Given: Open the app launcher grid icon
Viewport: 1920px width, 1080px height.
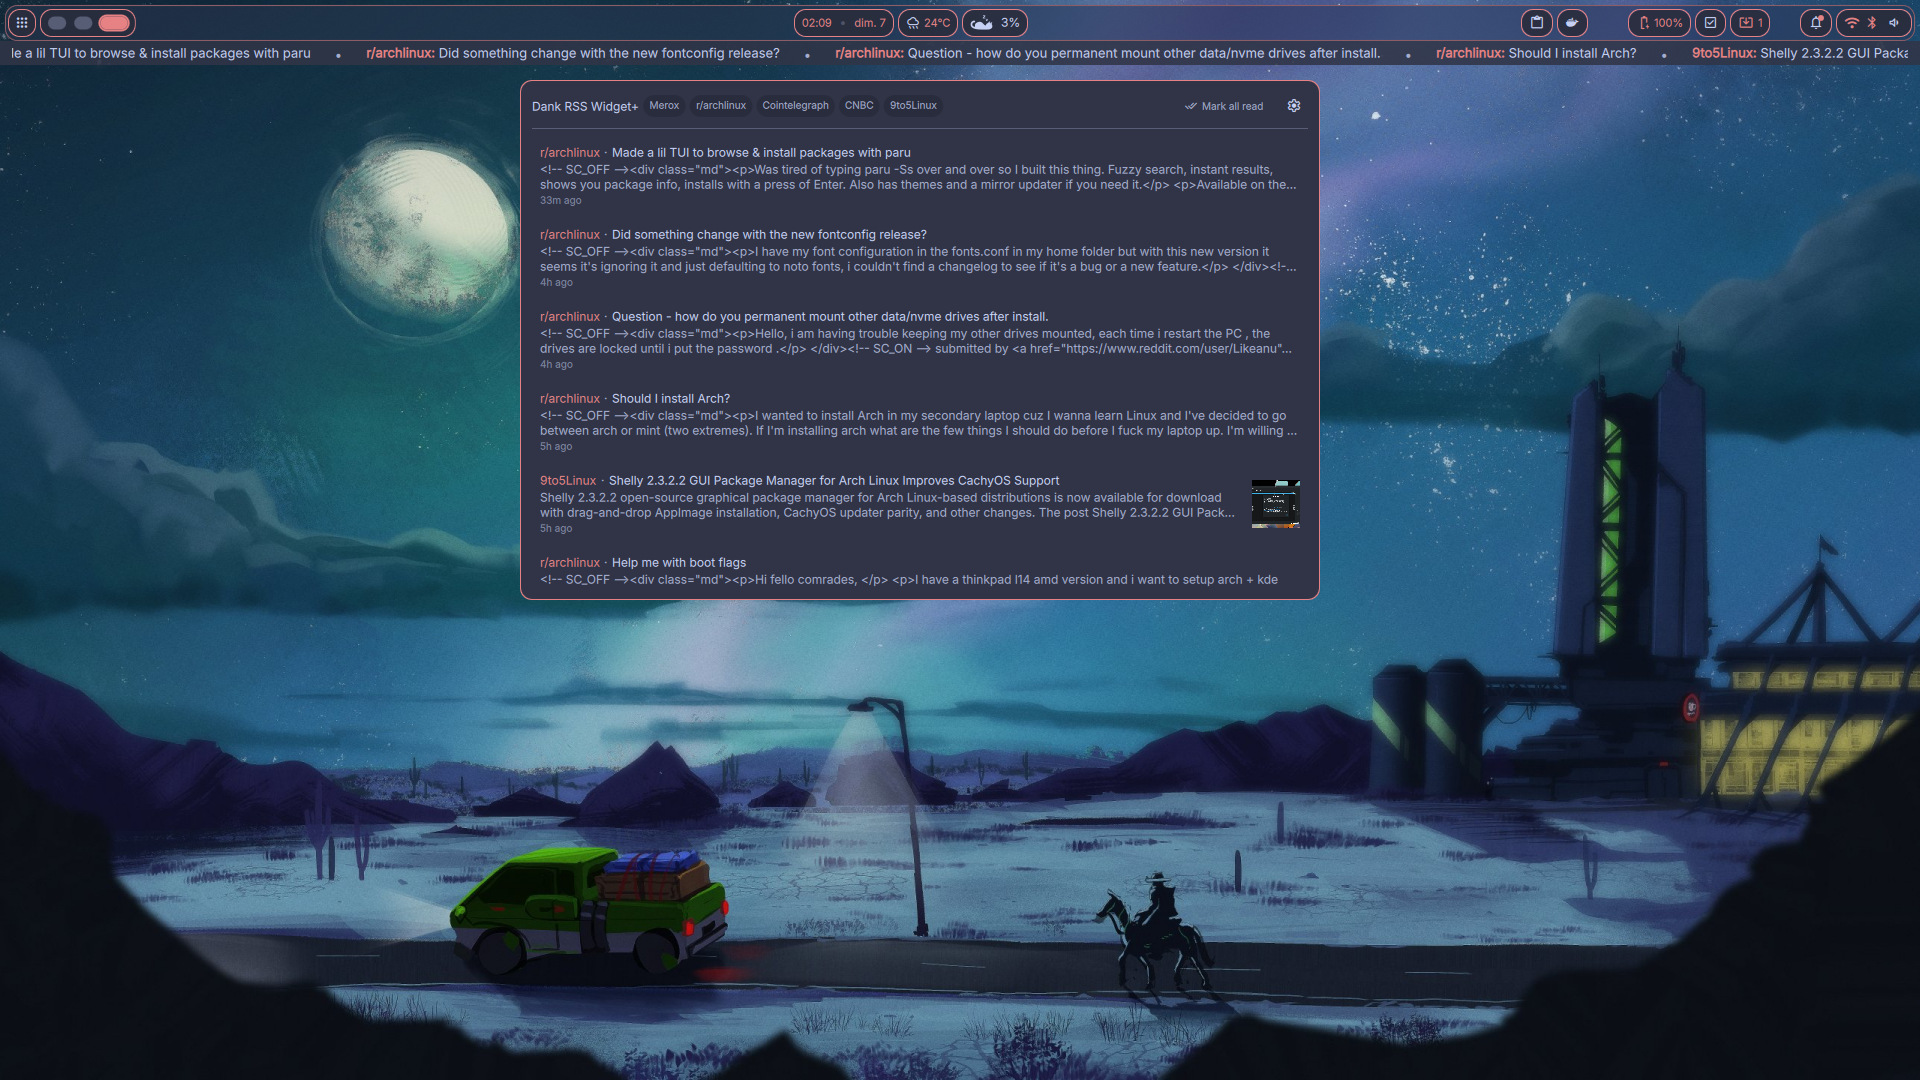Looking at the screenshot, I should 21,22.
